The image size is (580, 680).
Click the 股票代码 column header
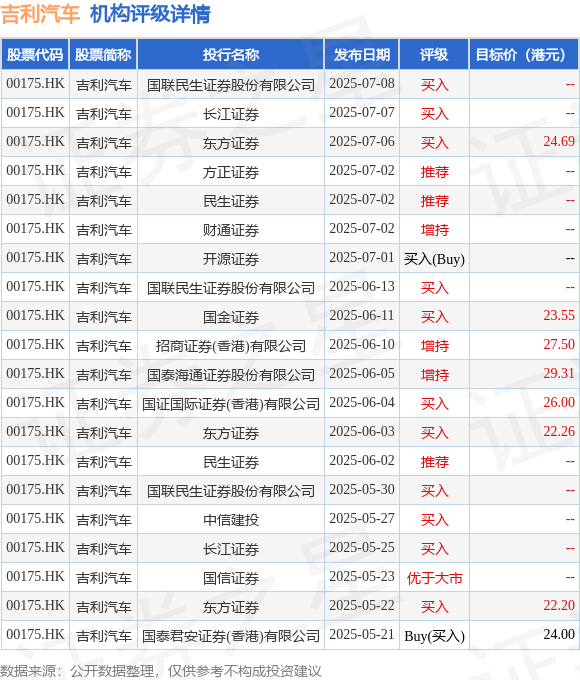(35, 55)
